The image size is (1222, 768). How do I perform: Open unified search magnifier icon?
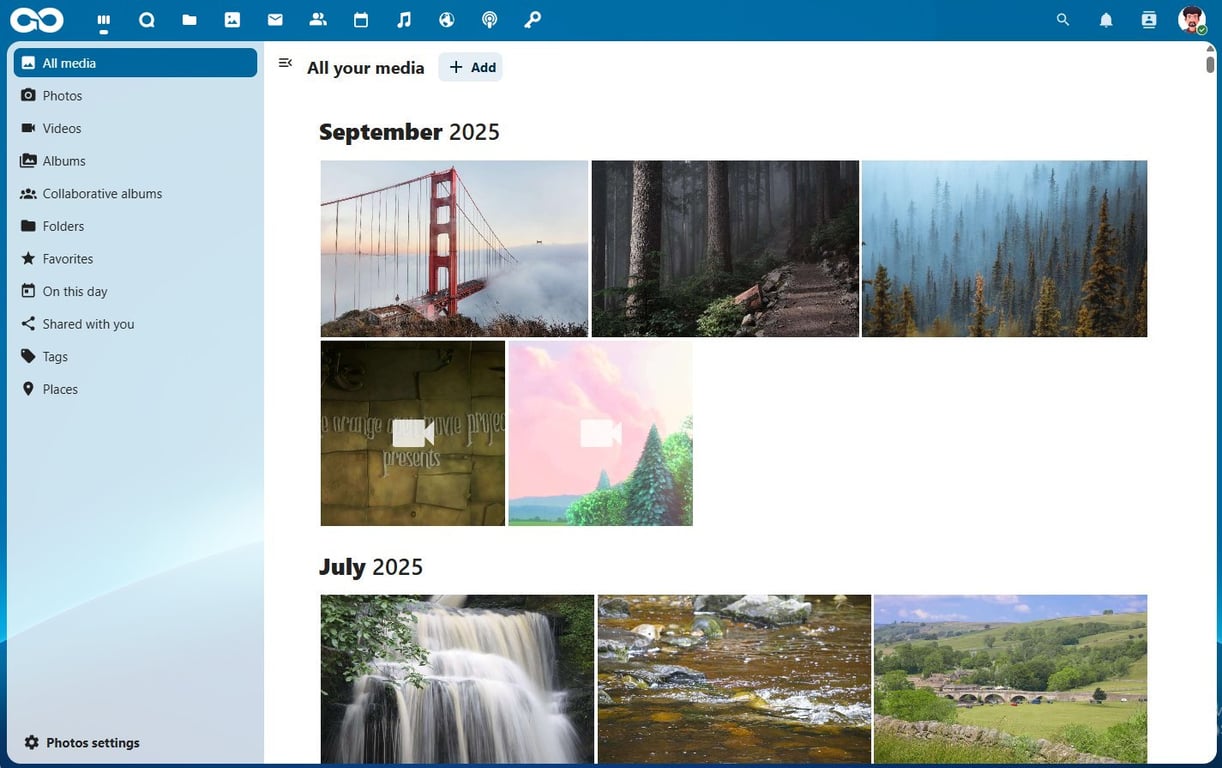tap(1063, 20)
